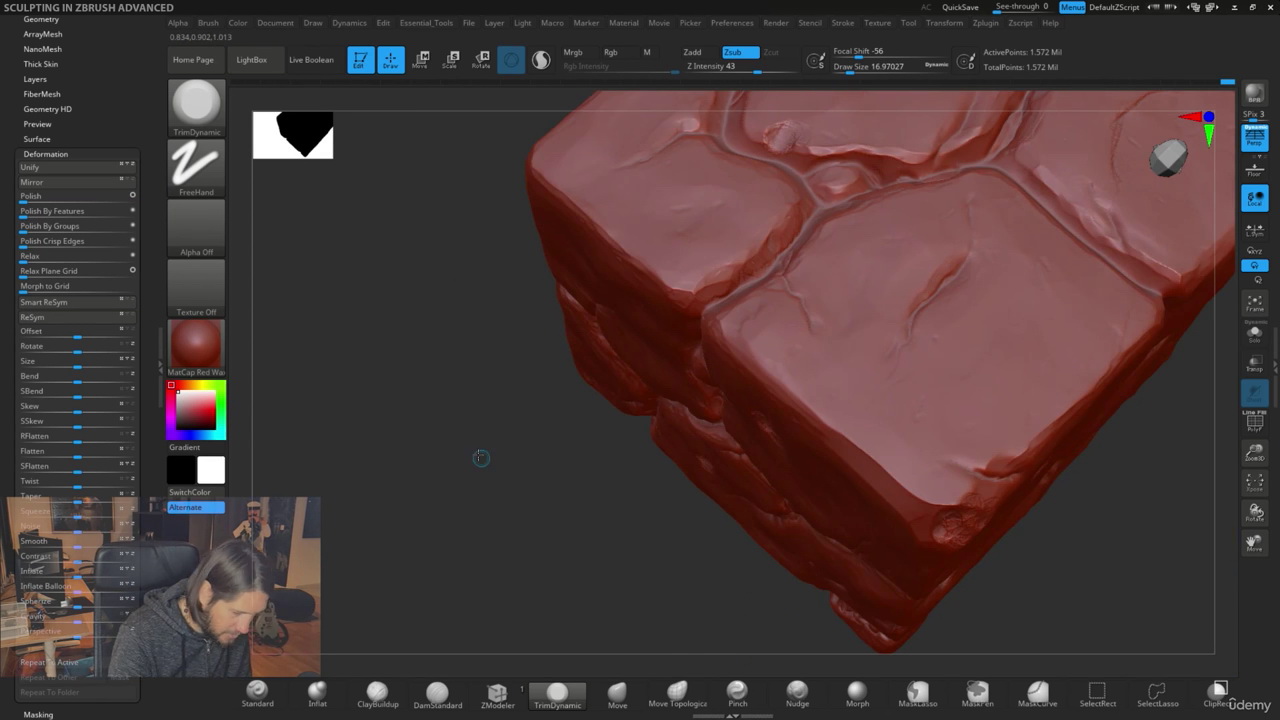Toggle the Zadd mode

[x=692, y=52]
